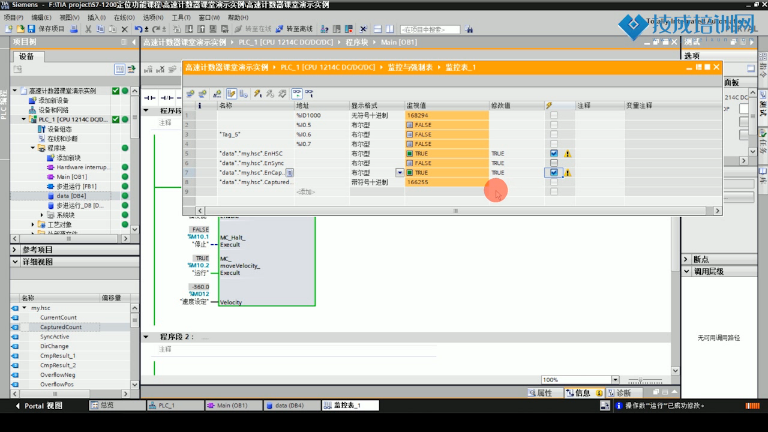
Task: Click the watch table horizontal scrollbar
Action: coord(456,211)
